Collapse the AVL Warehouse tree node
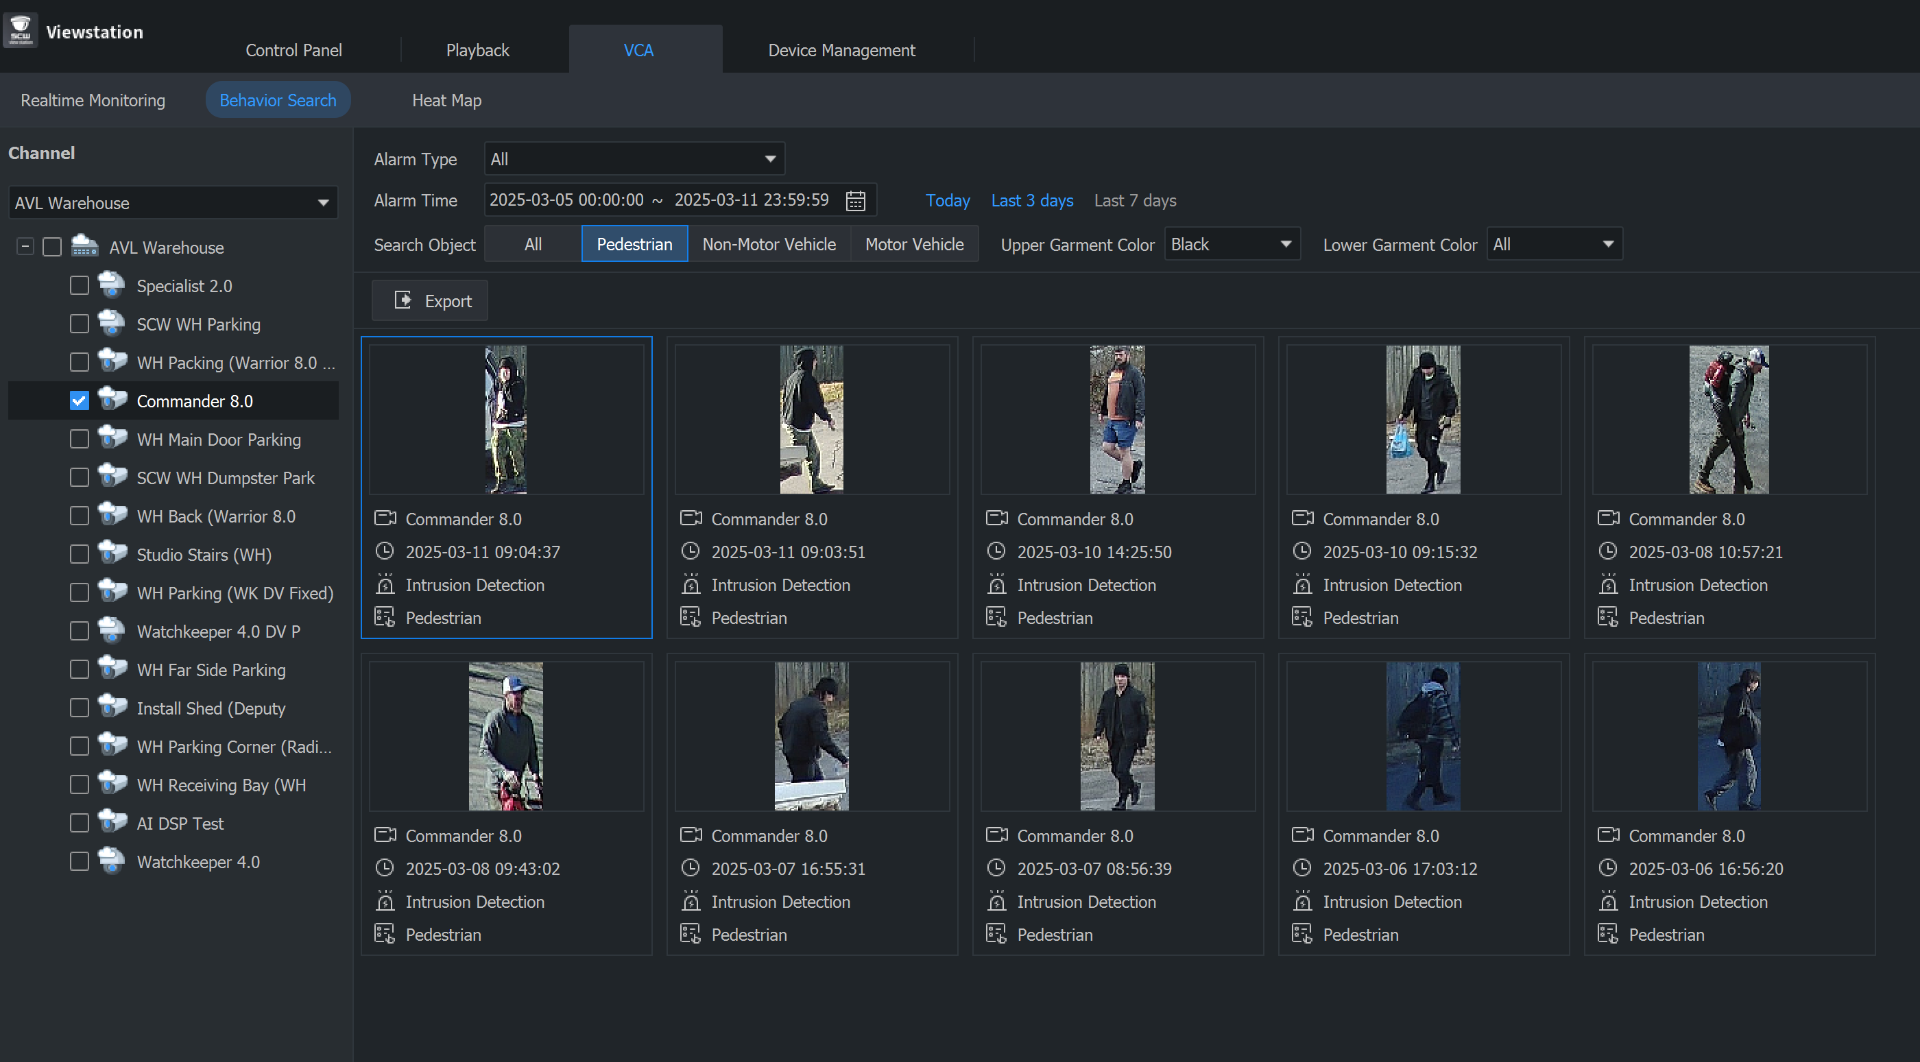The width and height of the screenshot is (1920, 1062). click(25, 247)
